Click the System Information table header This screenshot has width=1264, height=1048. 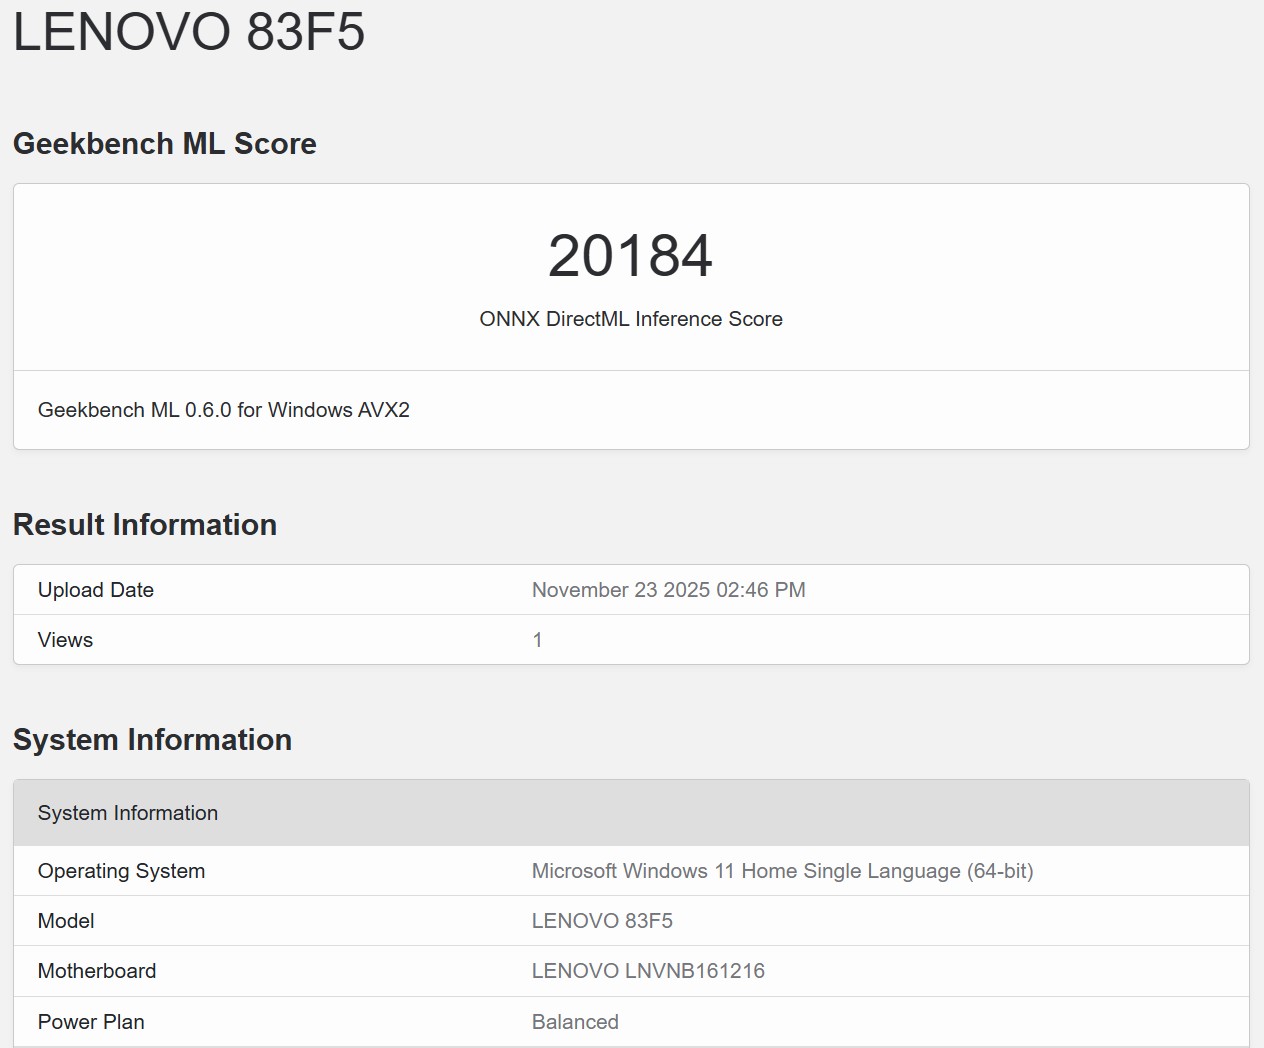click(127, 813)
